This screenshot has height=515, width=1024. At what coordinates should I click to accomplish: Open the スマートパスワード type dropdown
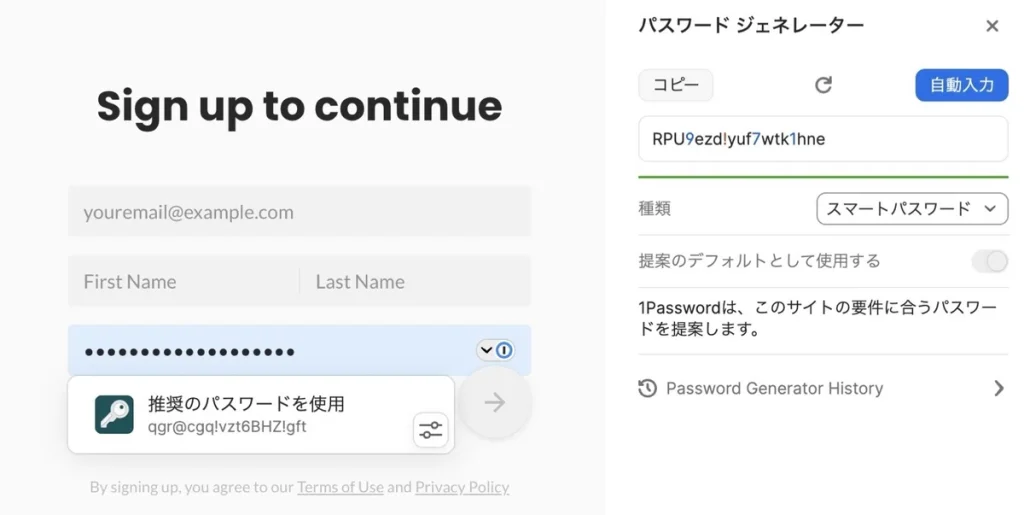coord(912,209)
